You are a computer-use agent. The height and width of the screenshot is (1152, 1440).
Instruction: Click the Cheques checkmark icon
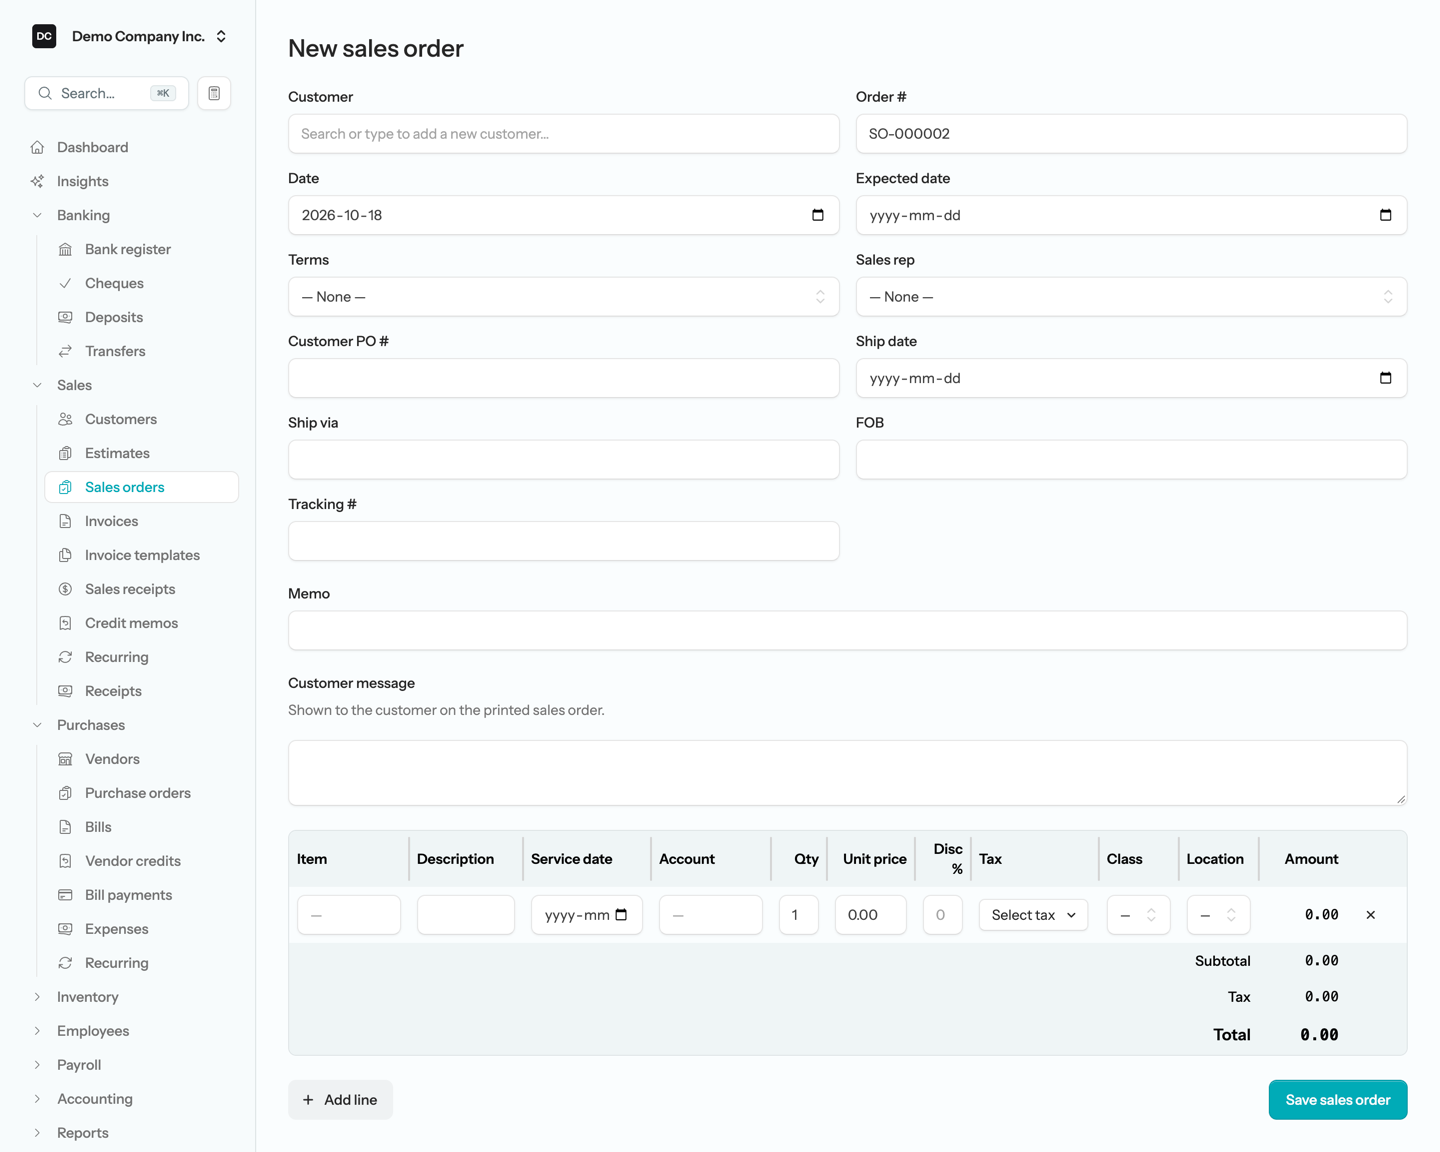tap(65, 283)
